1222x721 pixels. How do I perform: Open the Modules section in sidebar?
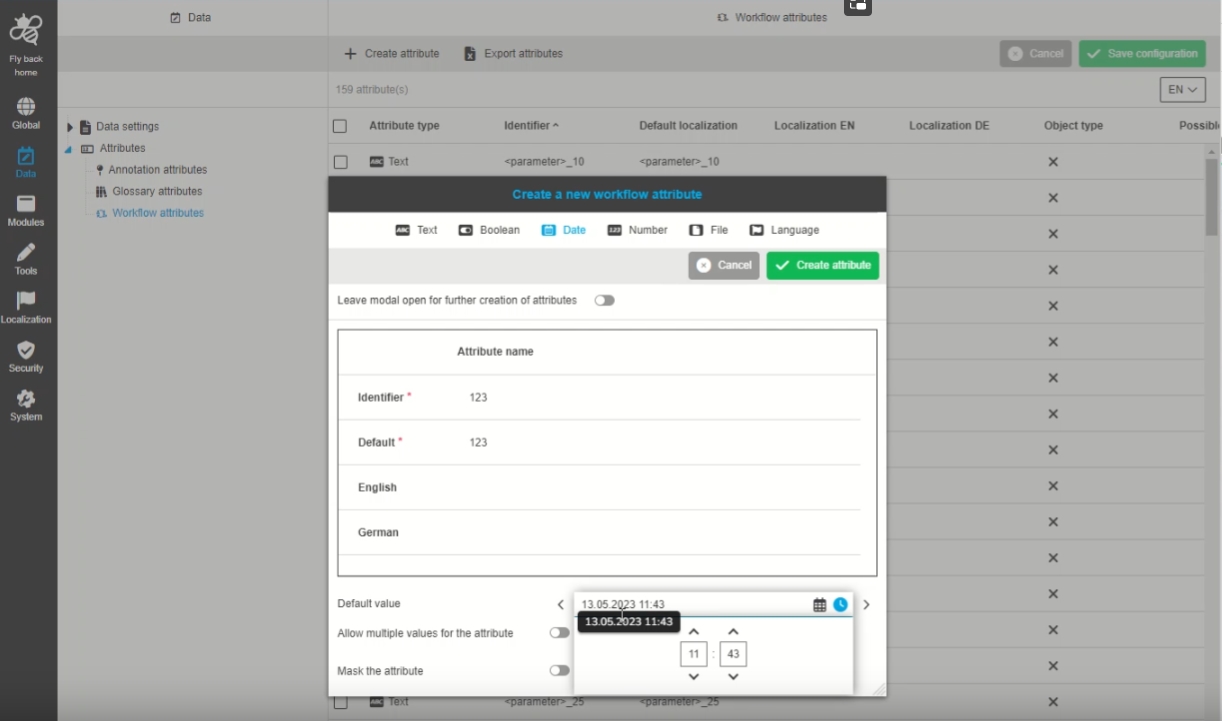(26, 210)
